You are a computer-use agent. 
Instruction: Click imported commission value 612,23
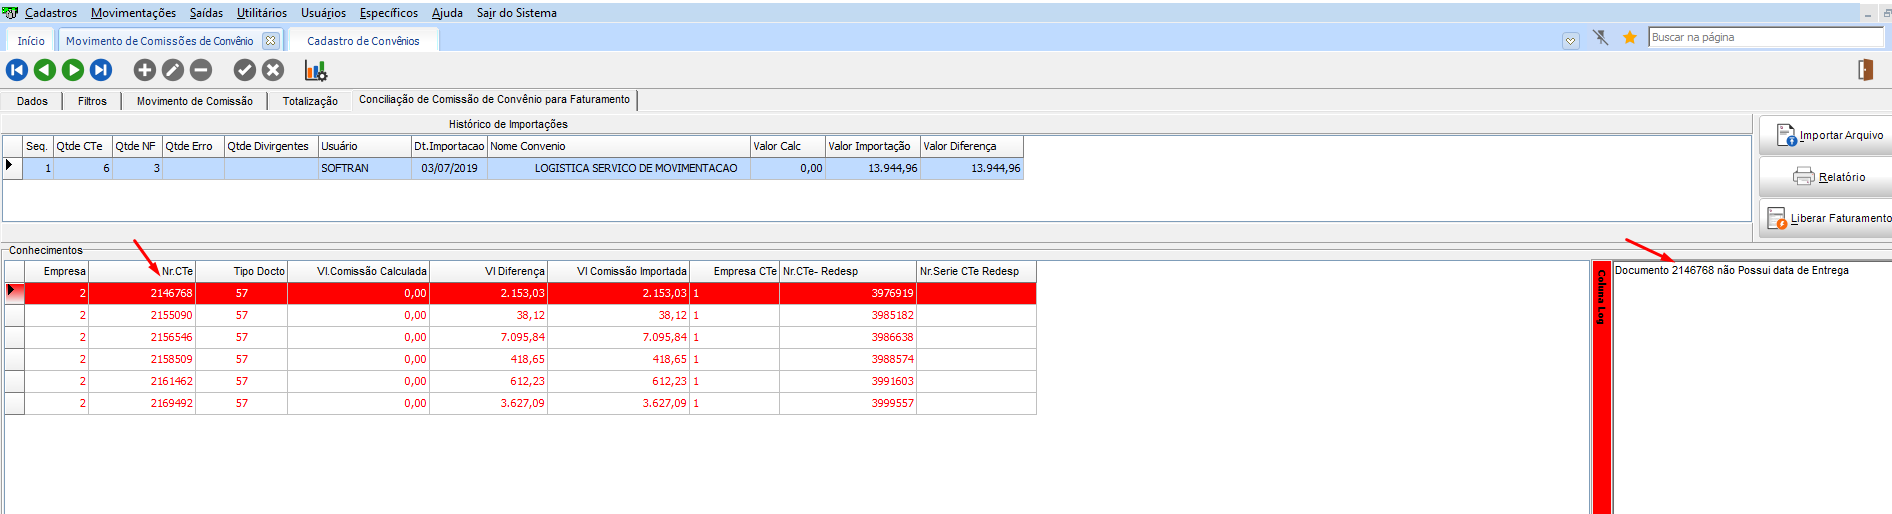(x=618, y=381)
